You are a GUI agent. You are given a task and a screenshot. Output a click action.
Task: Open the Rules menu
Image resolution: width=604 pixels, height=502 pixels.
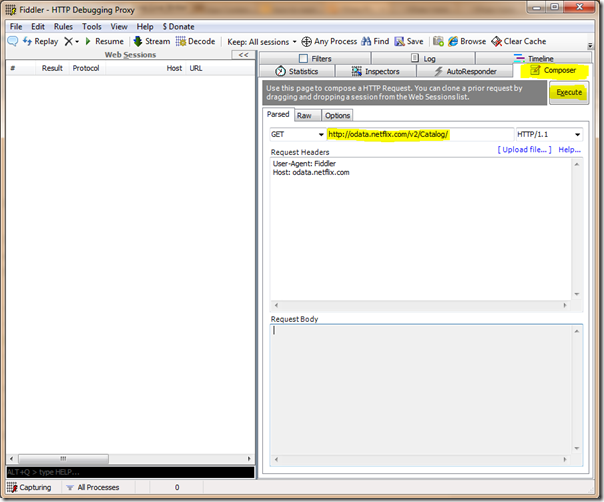(x=63, y=26)
